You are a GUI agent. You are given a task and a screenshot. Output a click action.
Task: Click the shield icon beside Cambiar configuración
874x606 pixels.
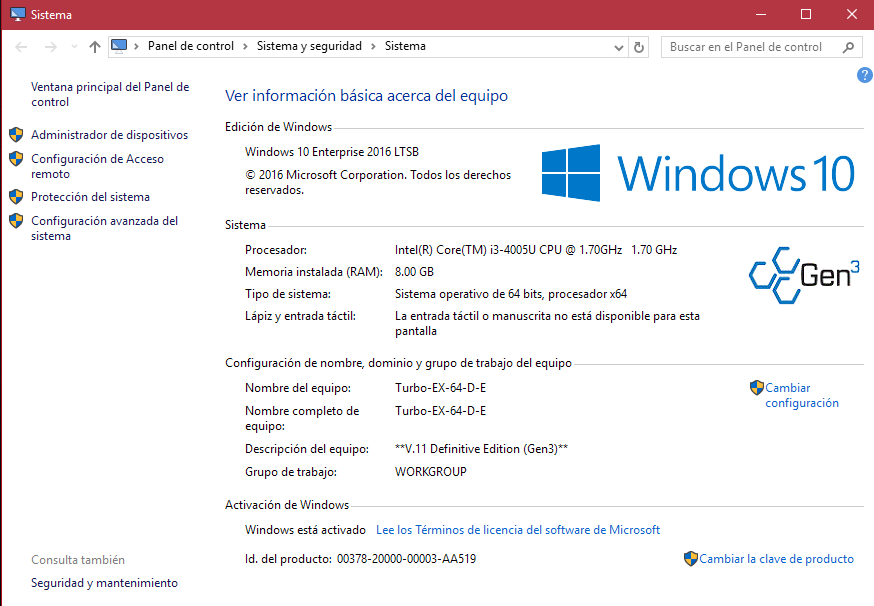pos(757,387)
